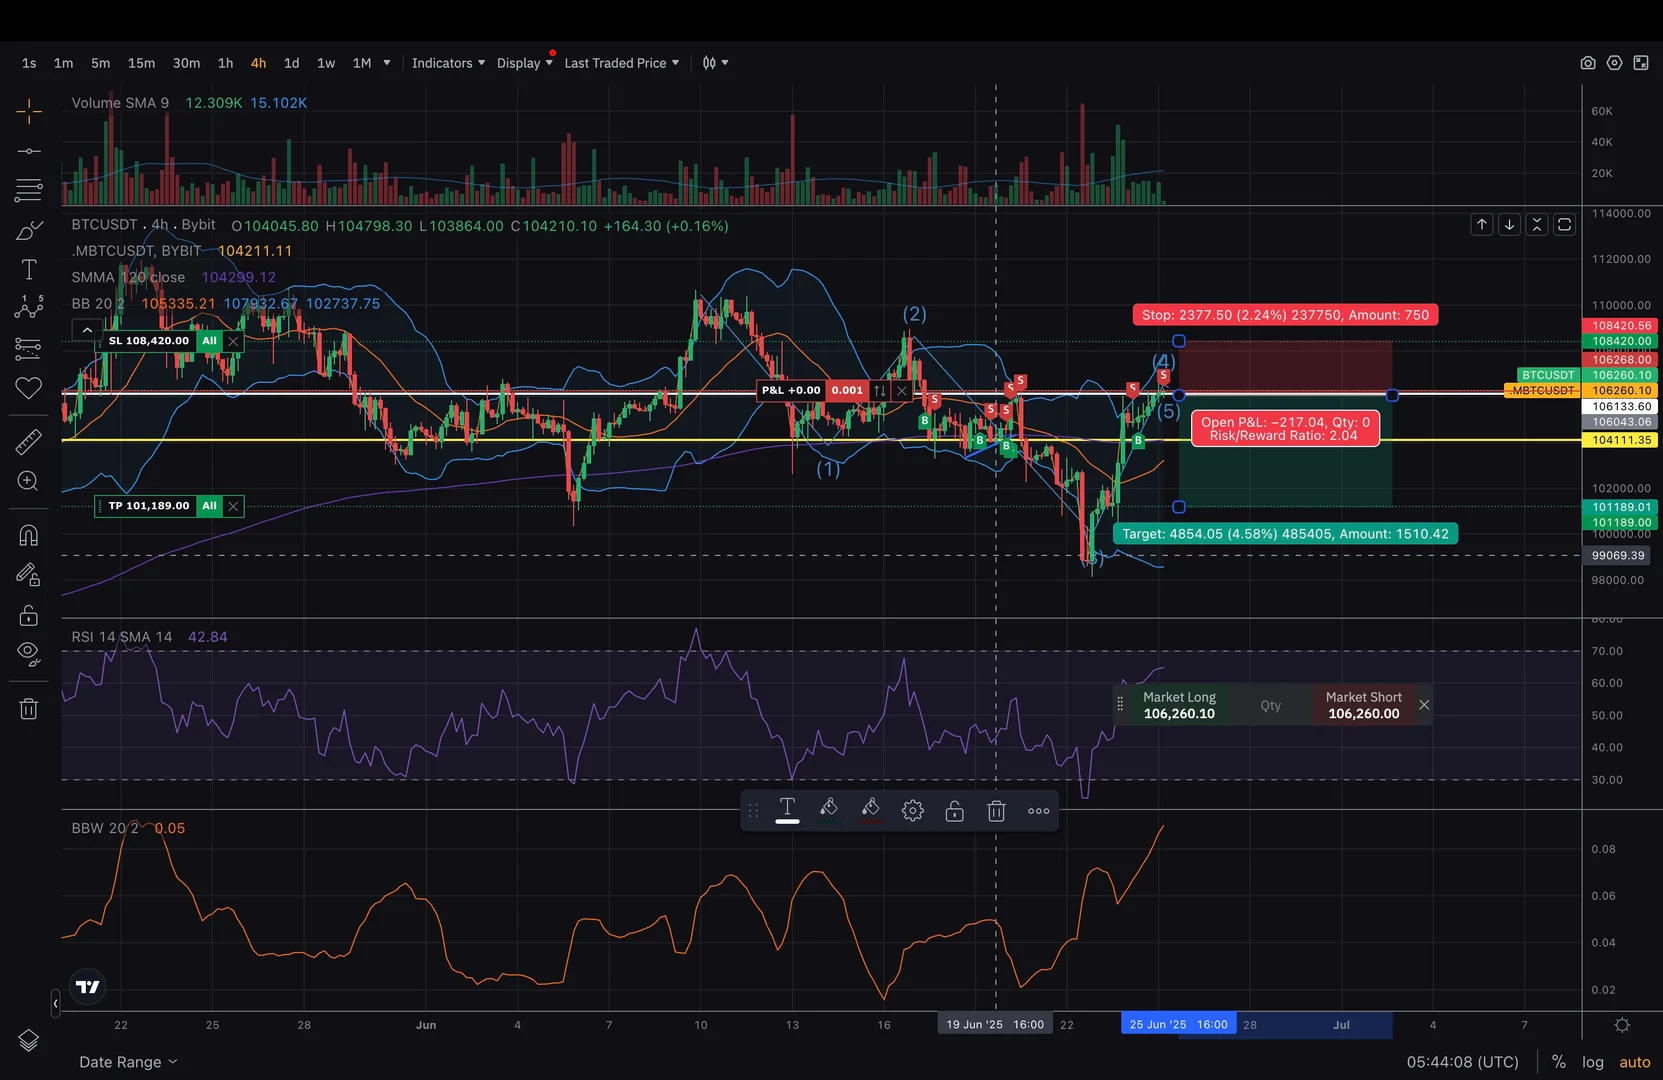
Task: Collapse the main chart pane
Action: click(1537, 225)
